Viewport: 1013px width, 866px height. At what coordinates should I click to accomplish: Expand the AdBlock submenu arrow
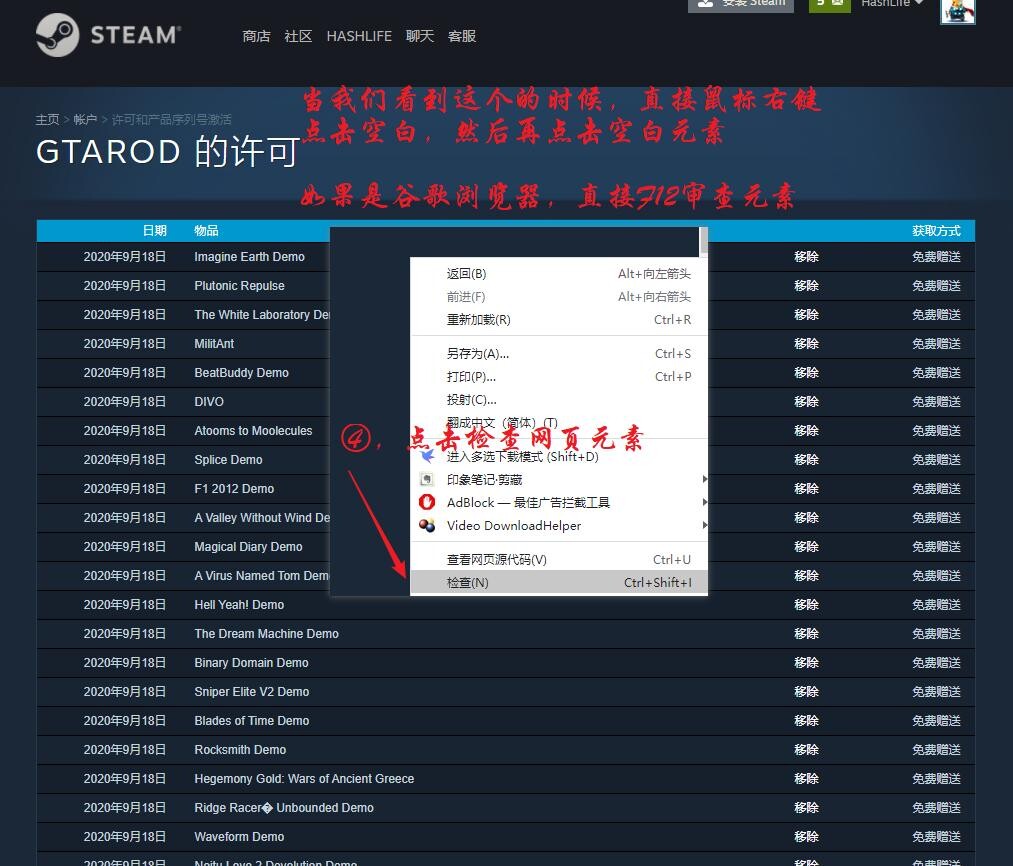click(x=703, y=502)
